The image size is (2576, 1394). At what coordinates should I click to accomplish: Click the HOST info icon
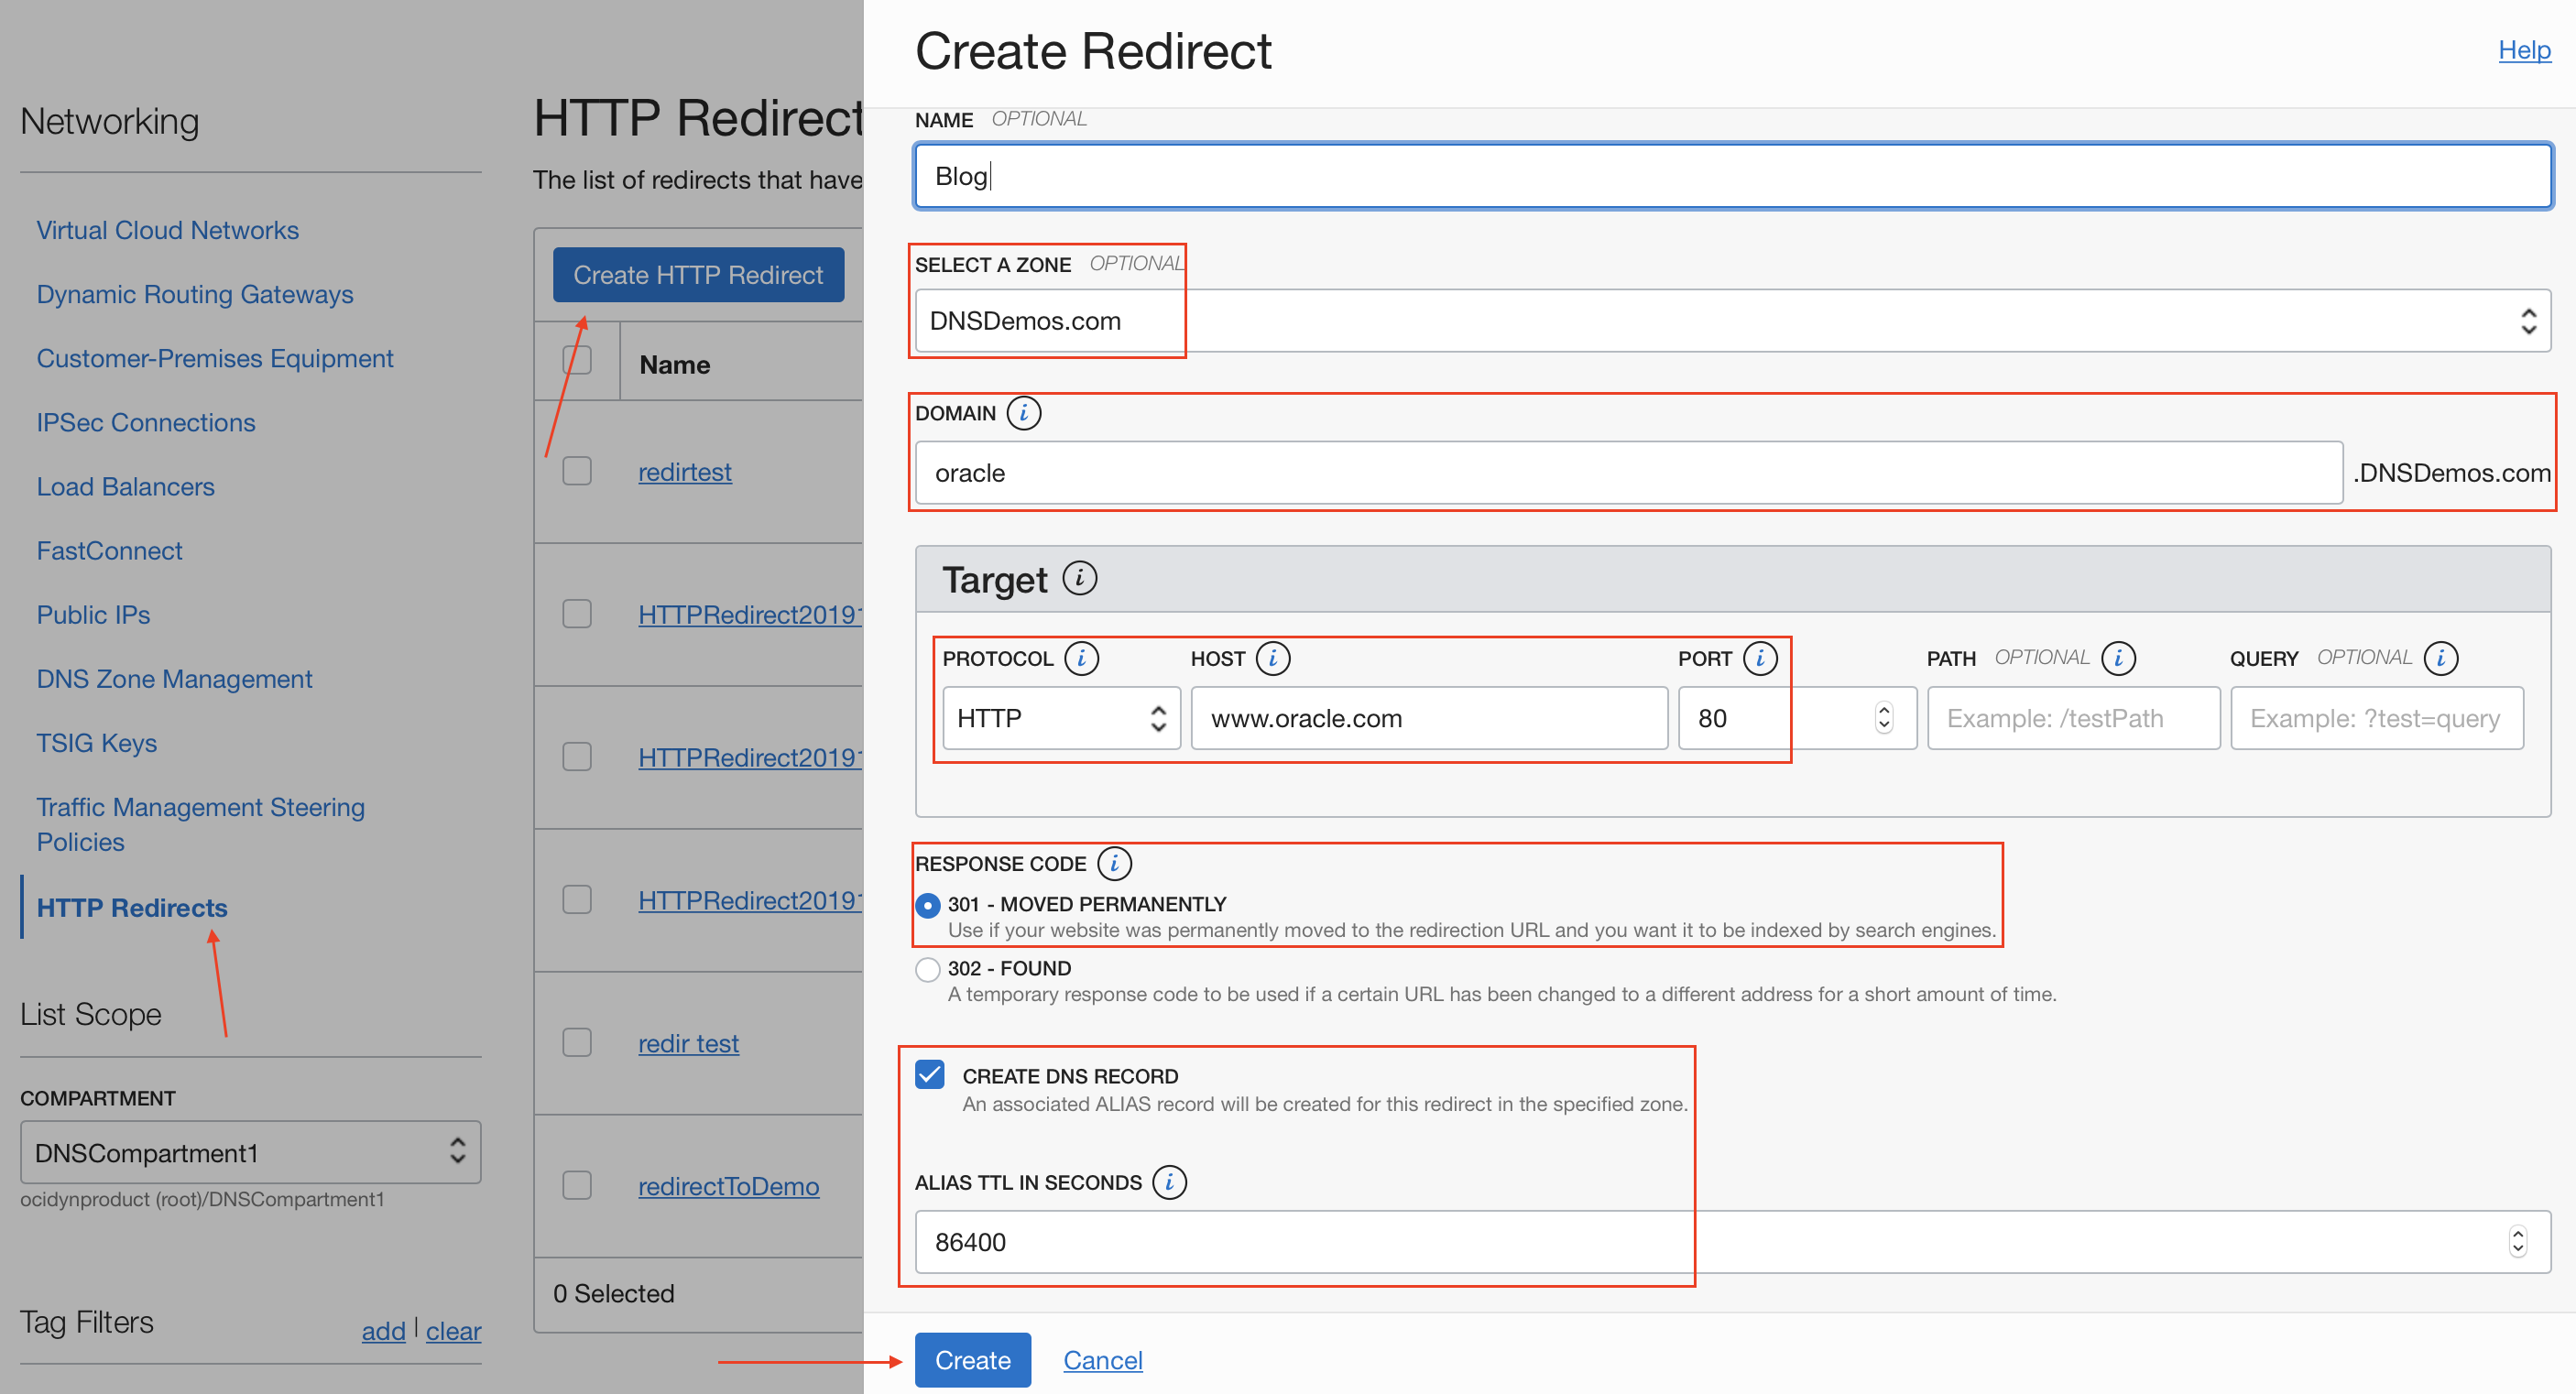tap(1272, 658)
